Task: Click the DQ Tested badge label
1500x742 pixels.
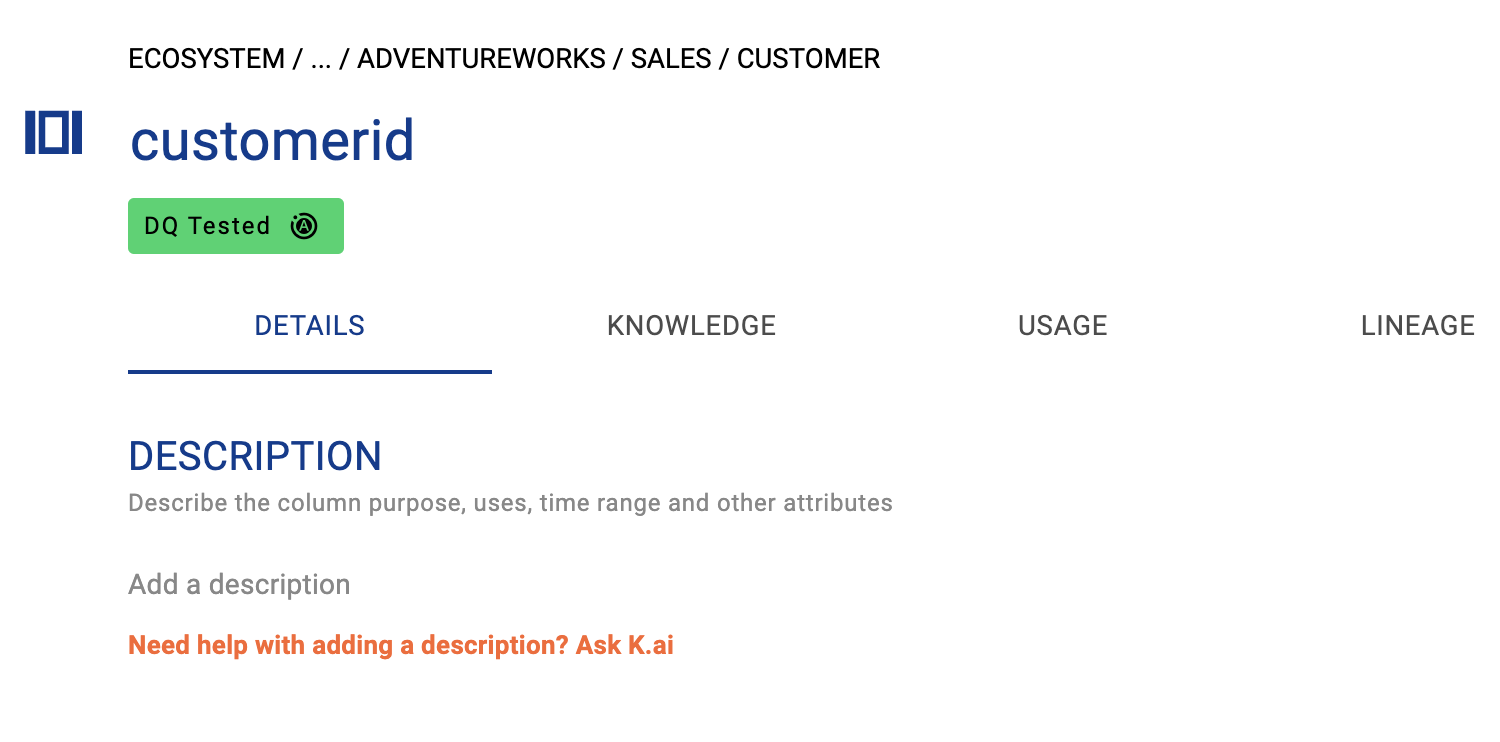Action: (x=207, y=226)
